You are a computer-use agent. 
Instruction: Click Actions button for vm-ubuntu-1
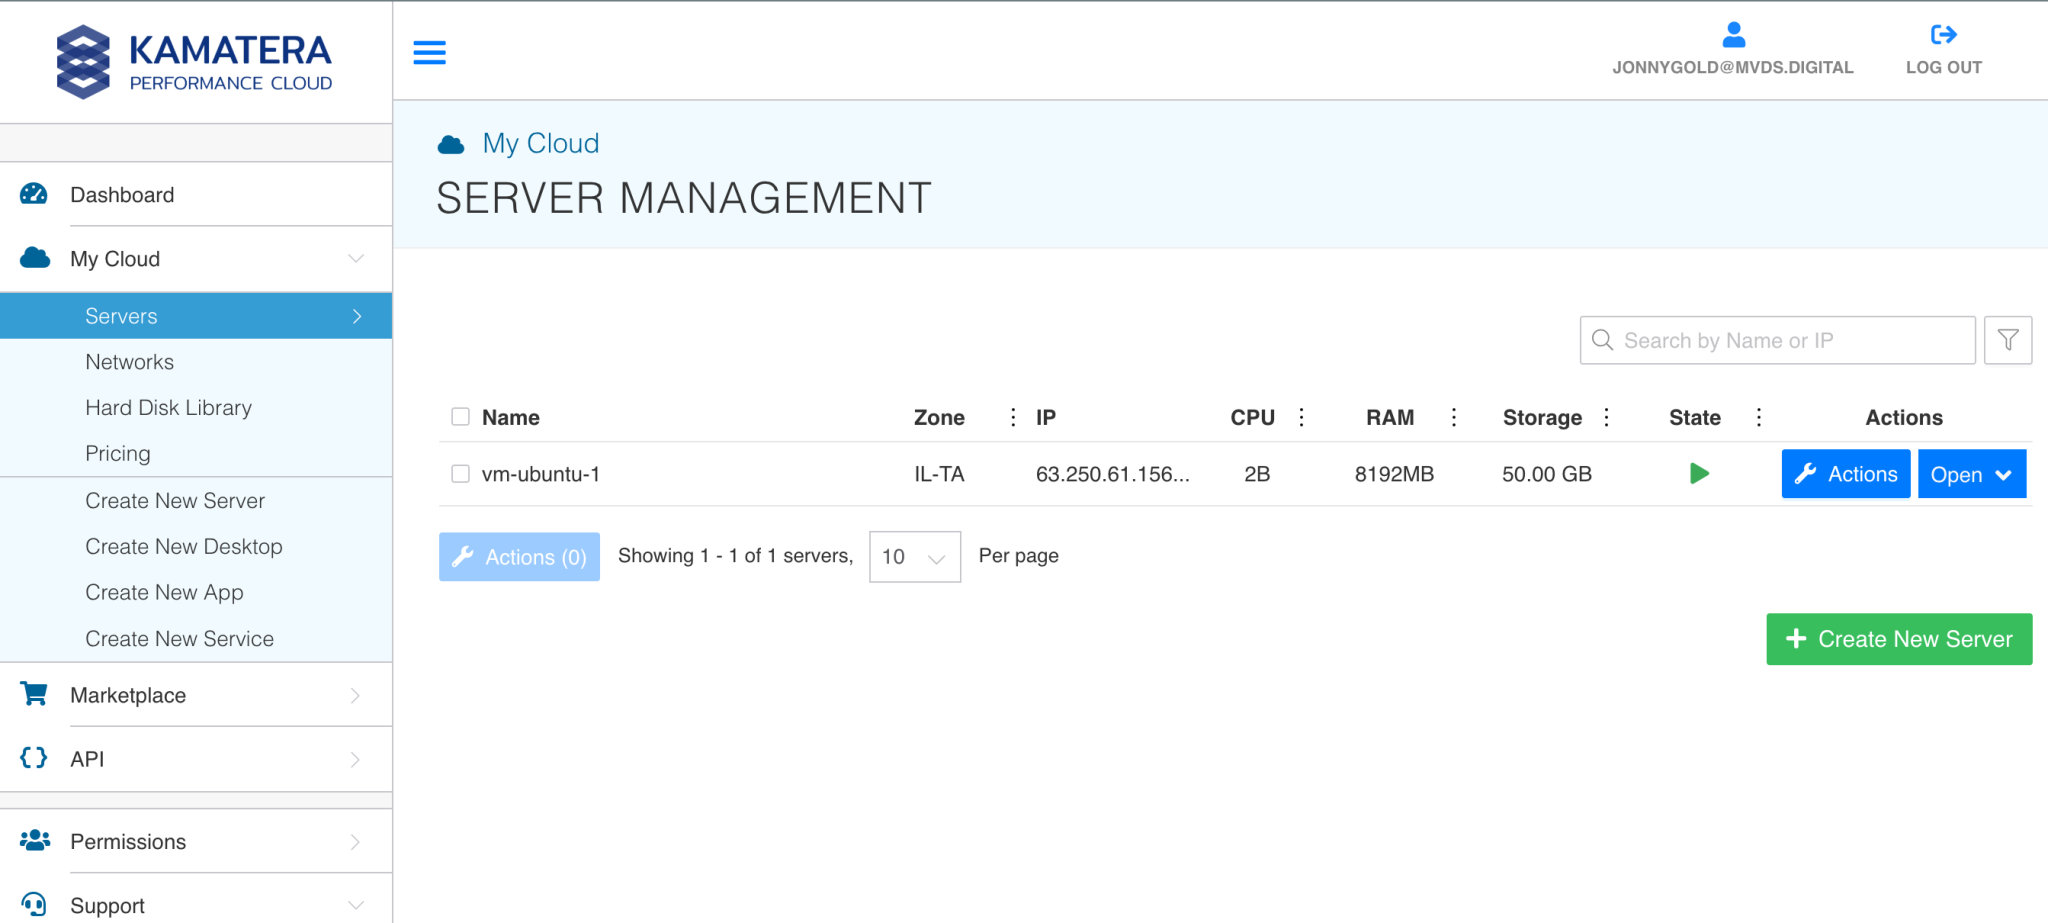point(1846,474)
